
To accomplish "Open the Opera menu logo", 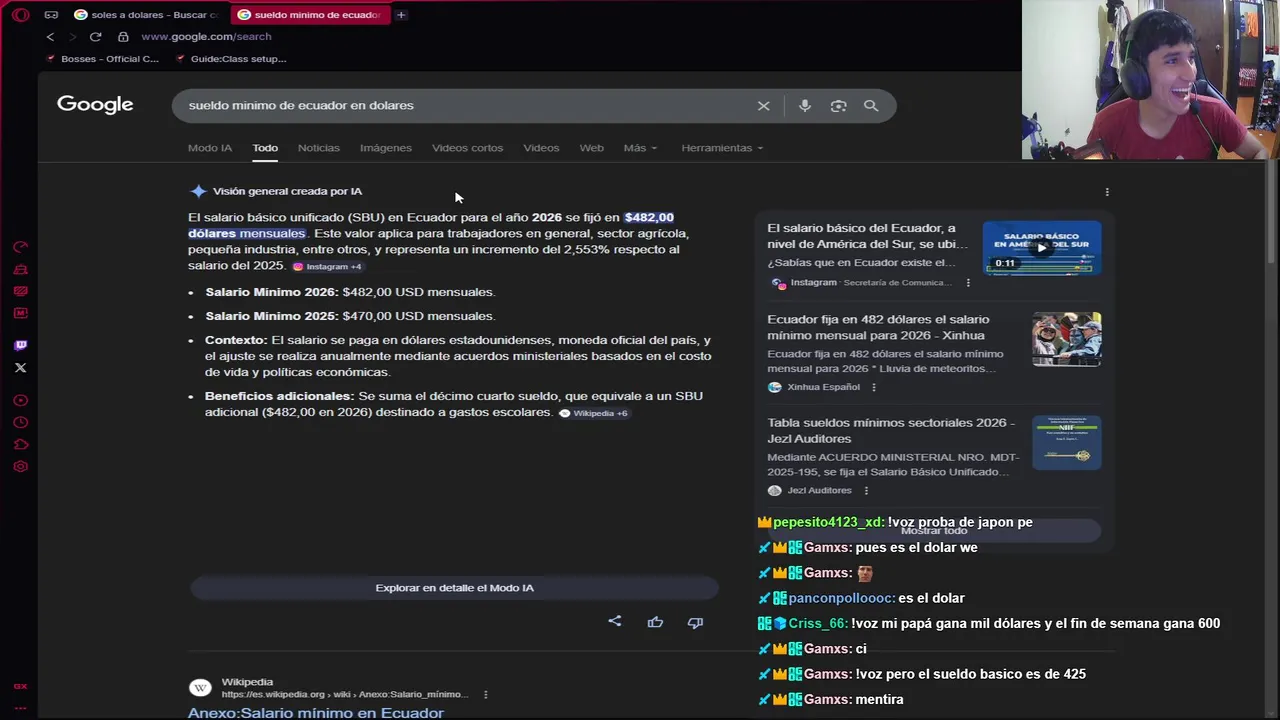I will click(x=20, y=15).
